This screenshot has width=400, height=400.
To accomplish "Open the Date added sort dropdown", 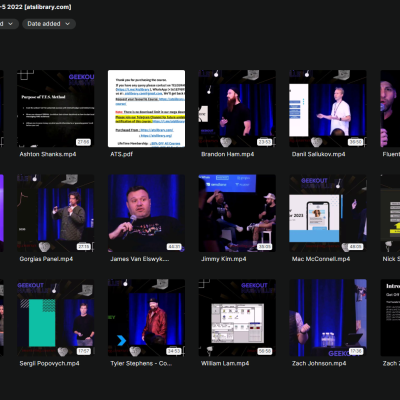I will tap(49, 24).
